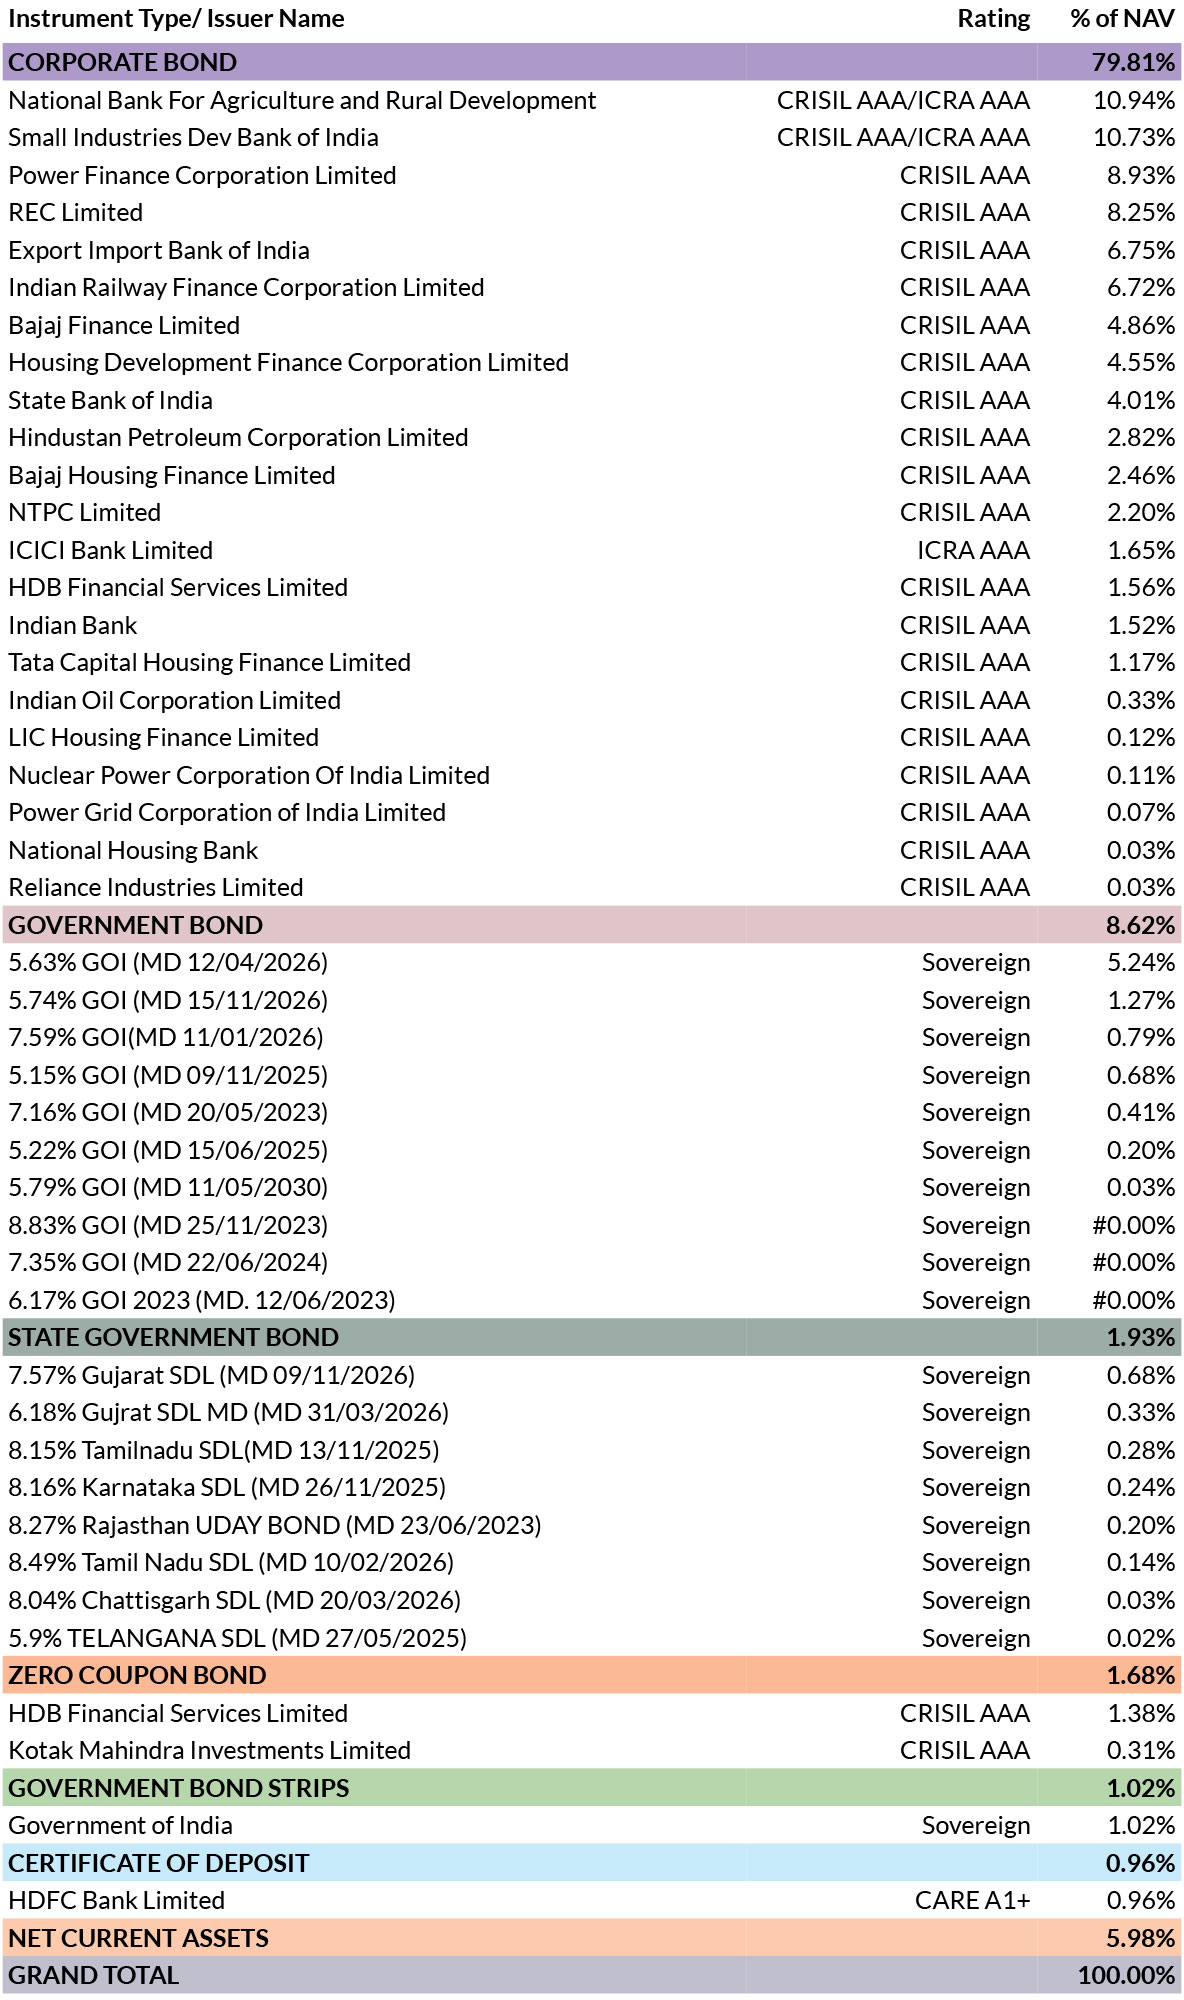This screenshot has width=1184, height=2000.
Task: Click the NET CURRENT ASSETS row
Action: 592,1938
